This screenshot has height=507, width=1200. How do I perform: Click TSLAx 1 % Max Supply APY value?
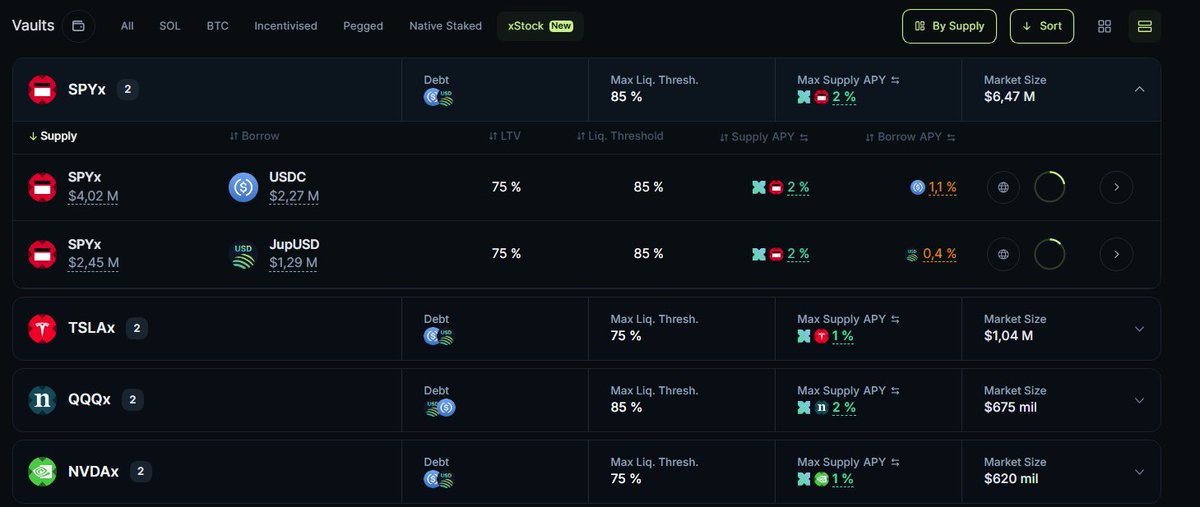(842, 336)
